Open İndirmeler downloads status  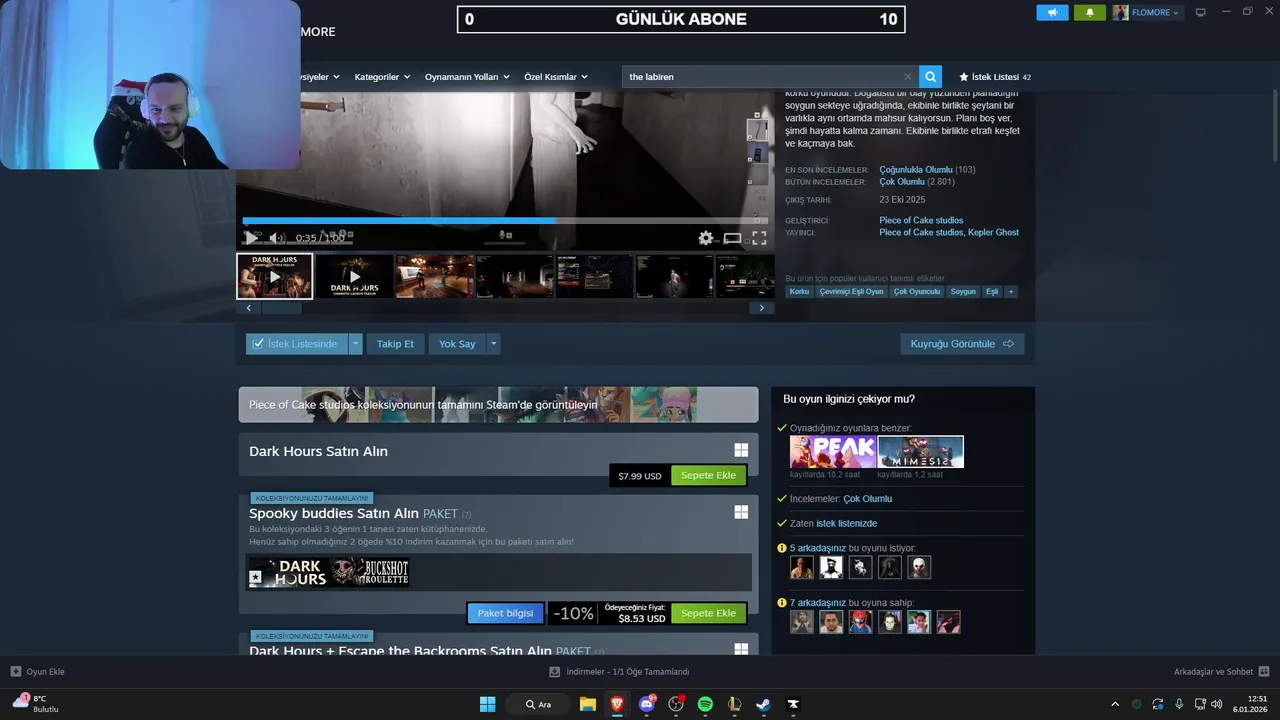pyautogui.click(x=620, y=672)
